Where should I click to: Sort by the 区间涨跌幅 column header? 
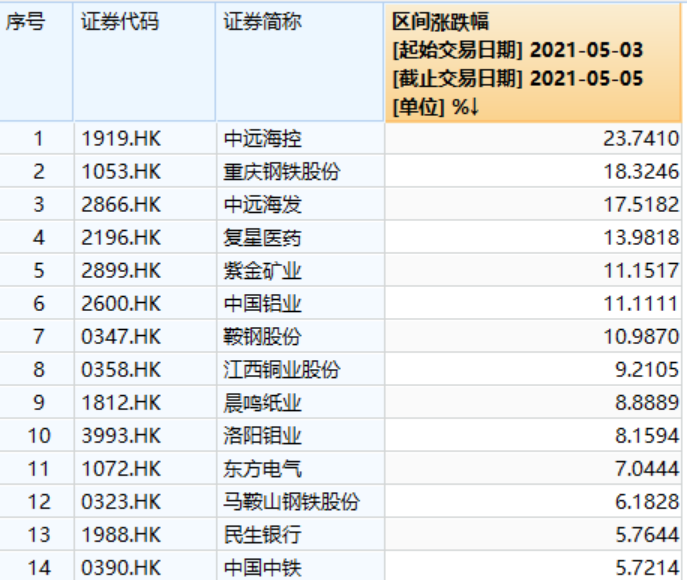(533, 62)
